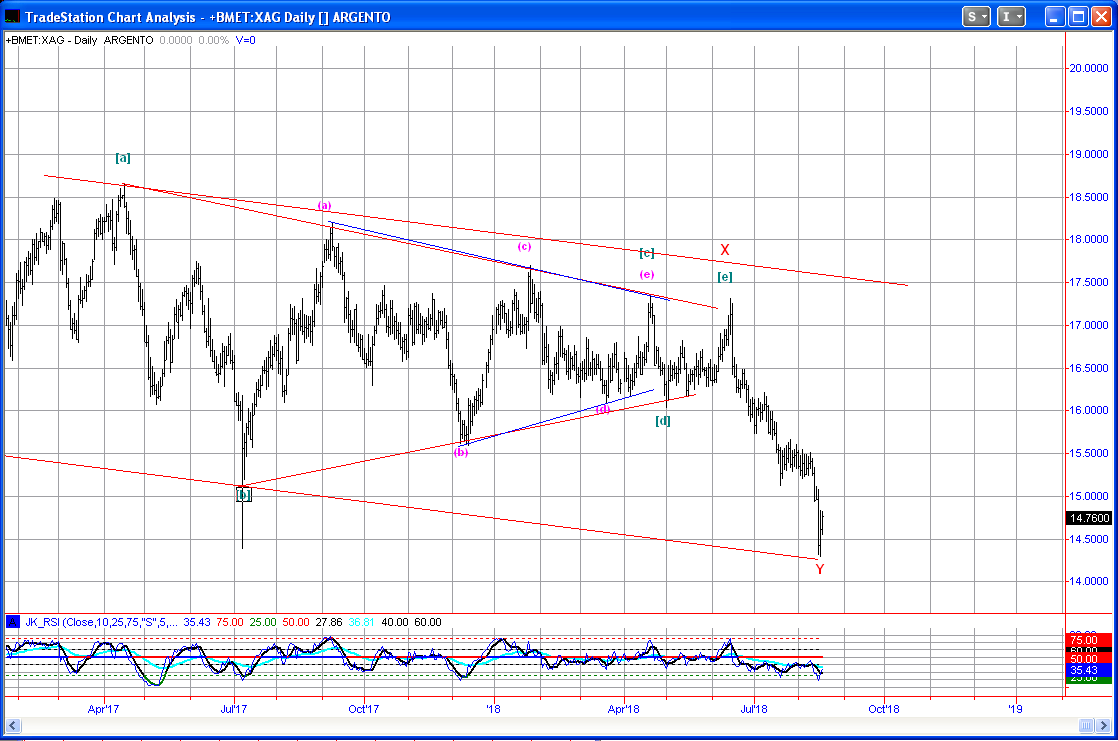Viewport: 1118px width, 741px height.
Task: Click the '19 date axis label
Action: click(1015, 708)
